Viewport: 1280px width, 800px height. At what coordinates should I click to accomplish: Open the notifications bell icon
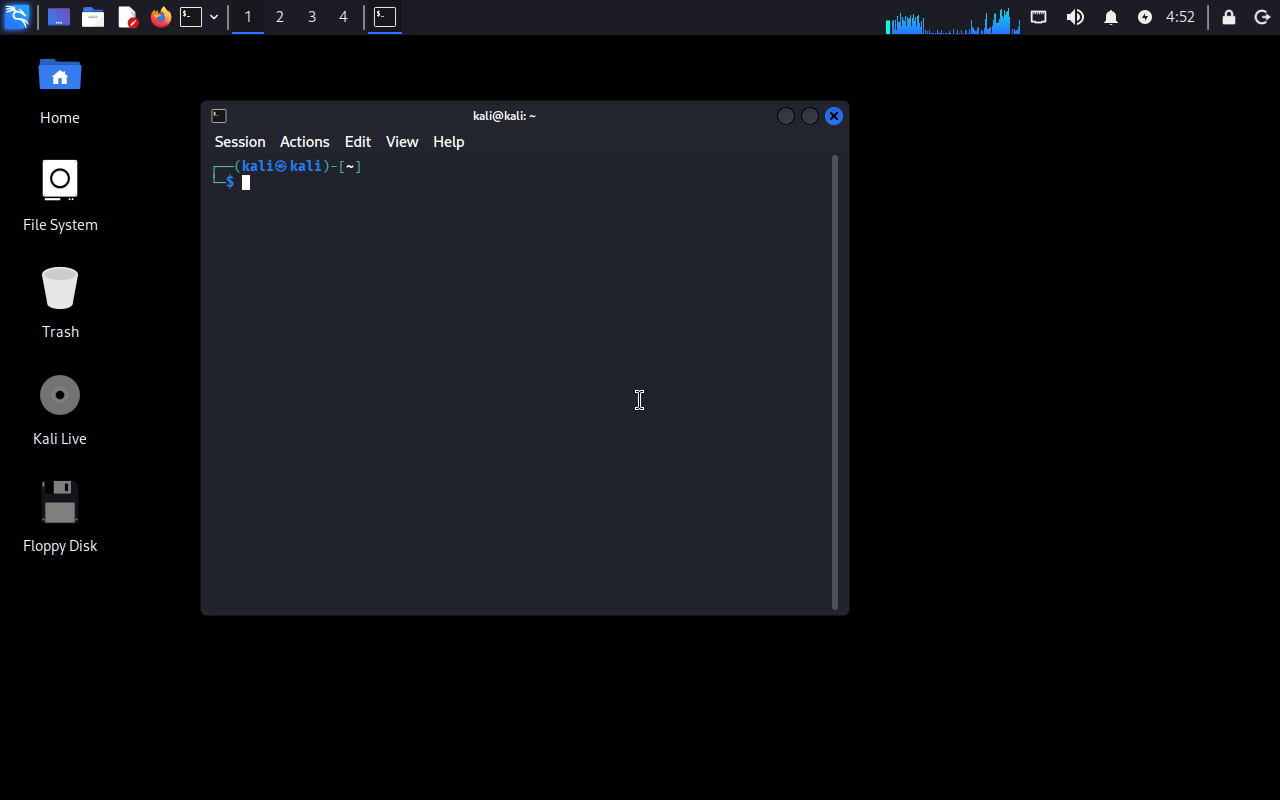click(1110, 17)
